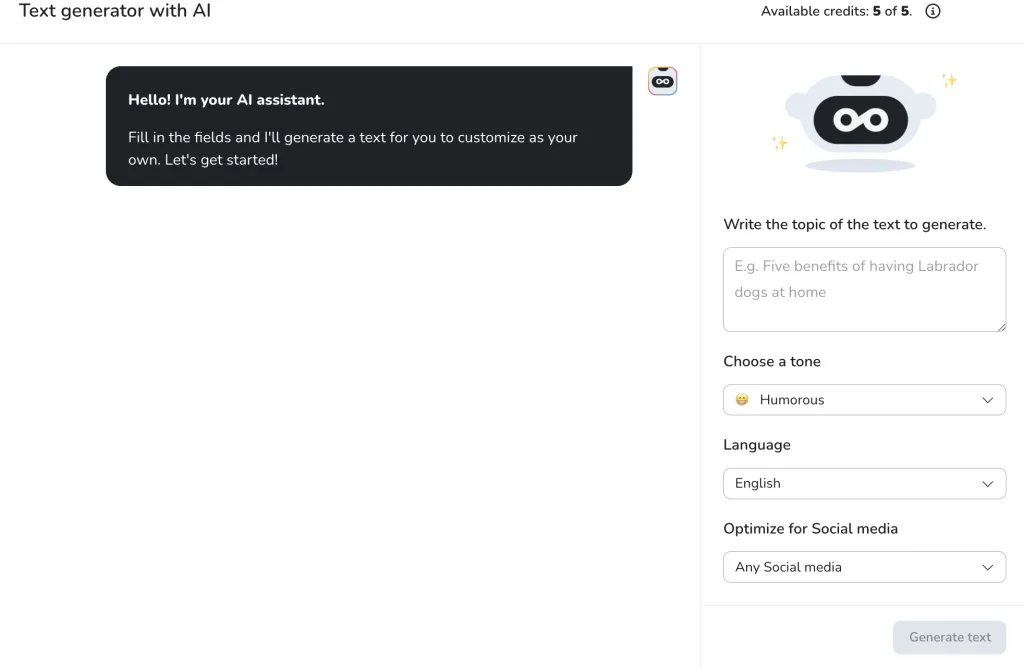The height and width of the screenshot is (668, 1024).
Task: Click the 'Choose a tone' label
Action: click(x=771, y=361)
